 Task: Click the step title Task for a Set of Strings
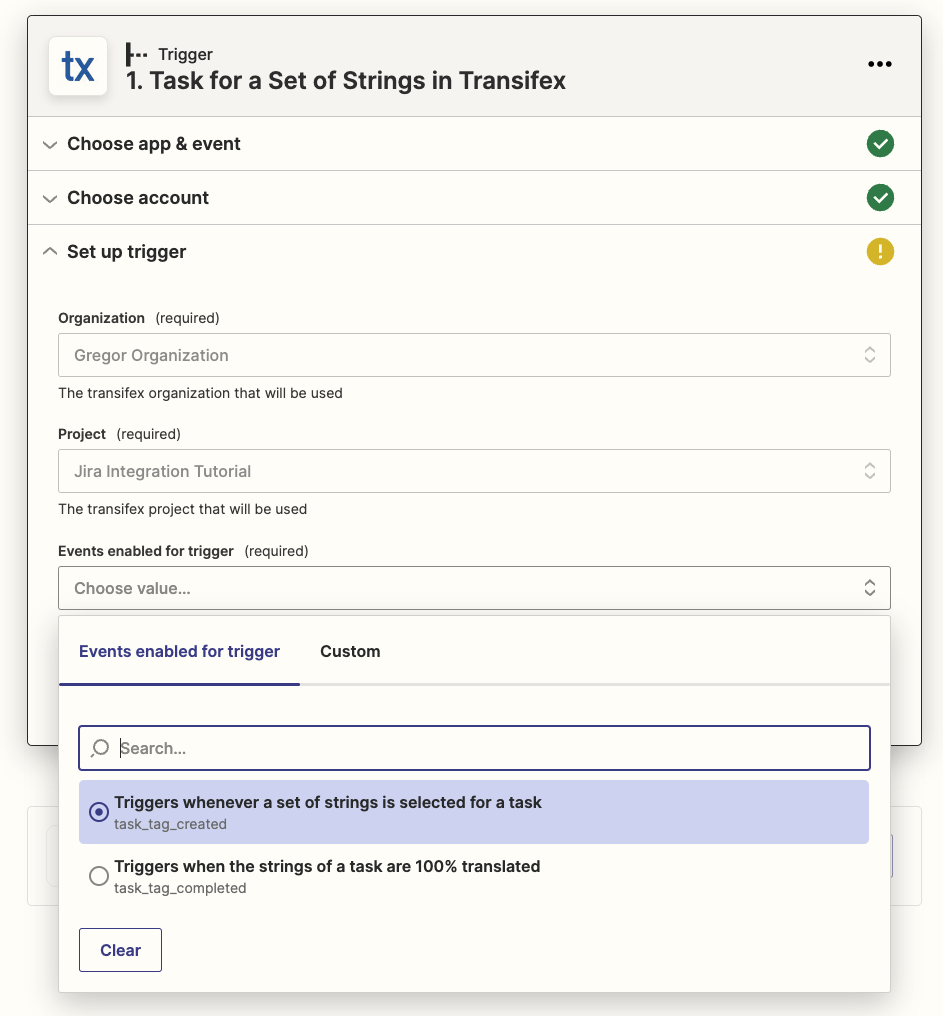coord(345,80)
